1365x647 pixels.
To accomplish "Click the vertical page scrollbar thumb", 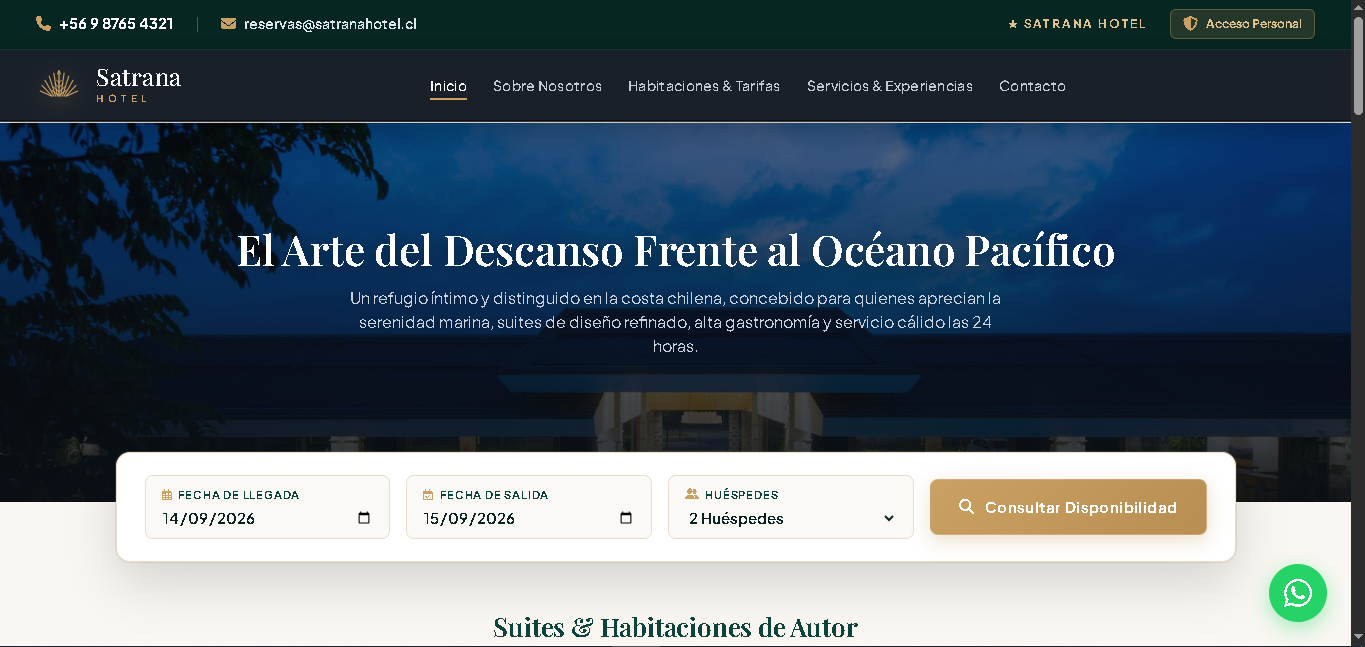I will [1358, 65].
